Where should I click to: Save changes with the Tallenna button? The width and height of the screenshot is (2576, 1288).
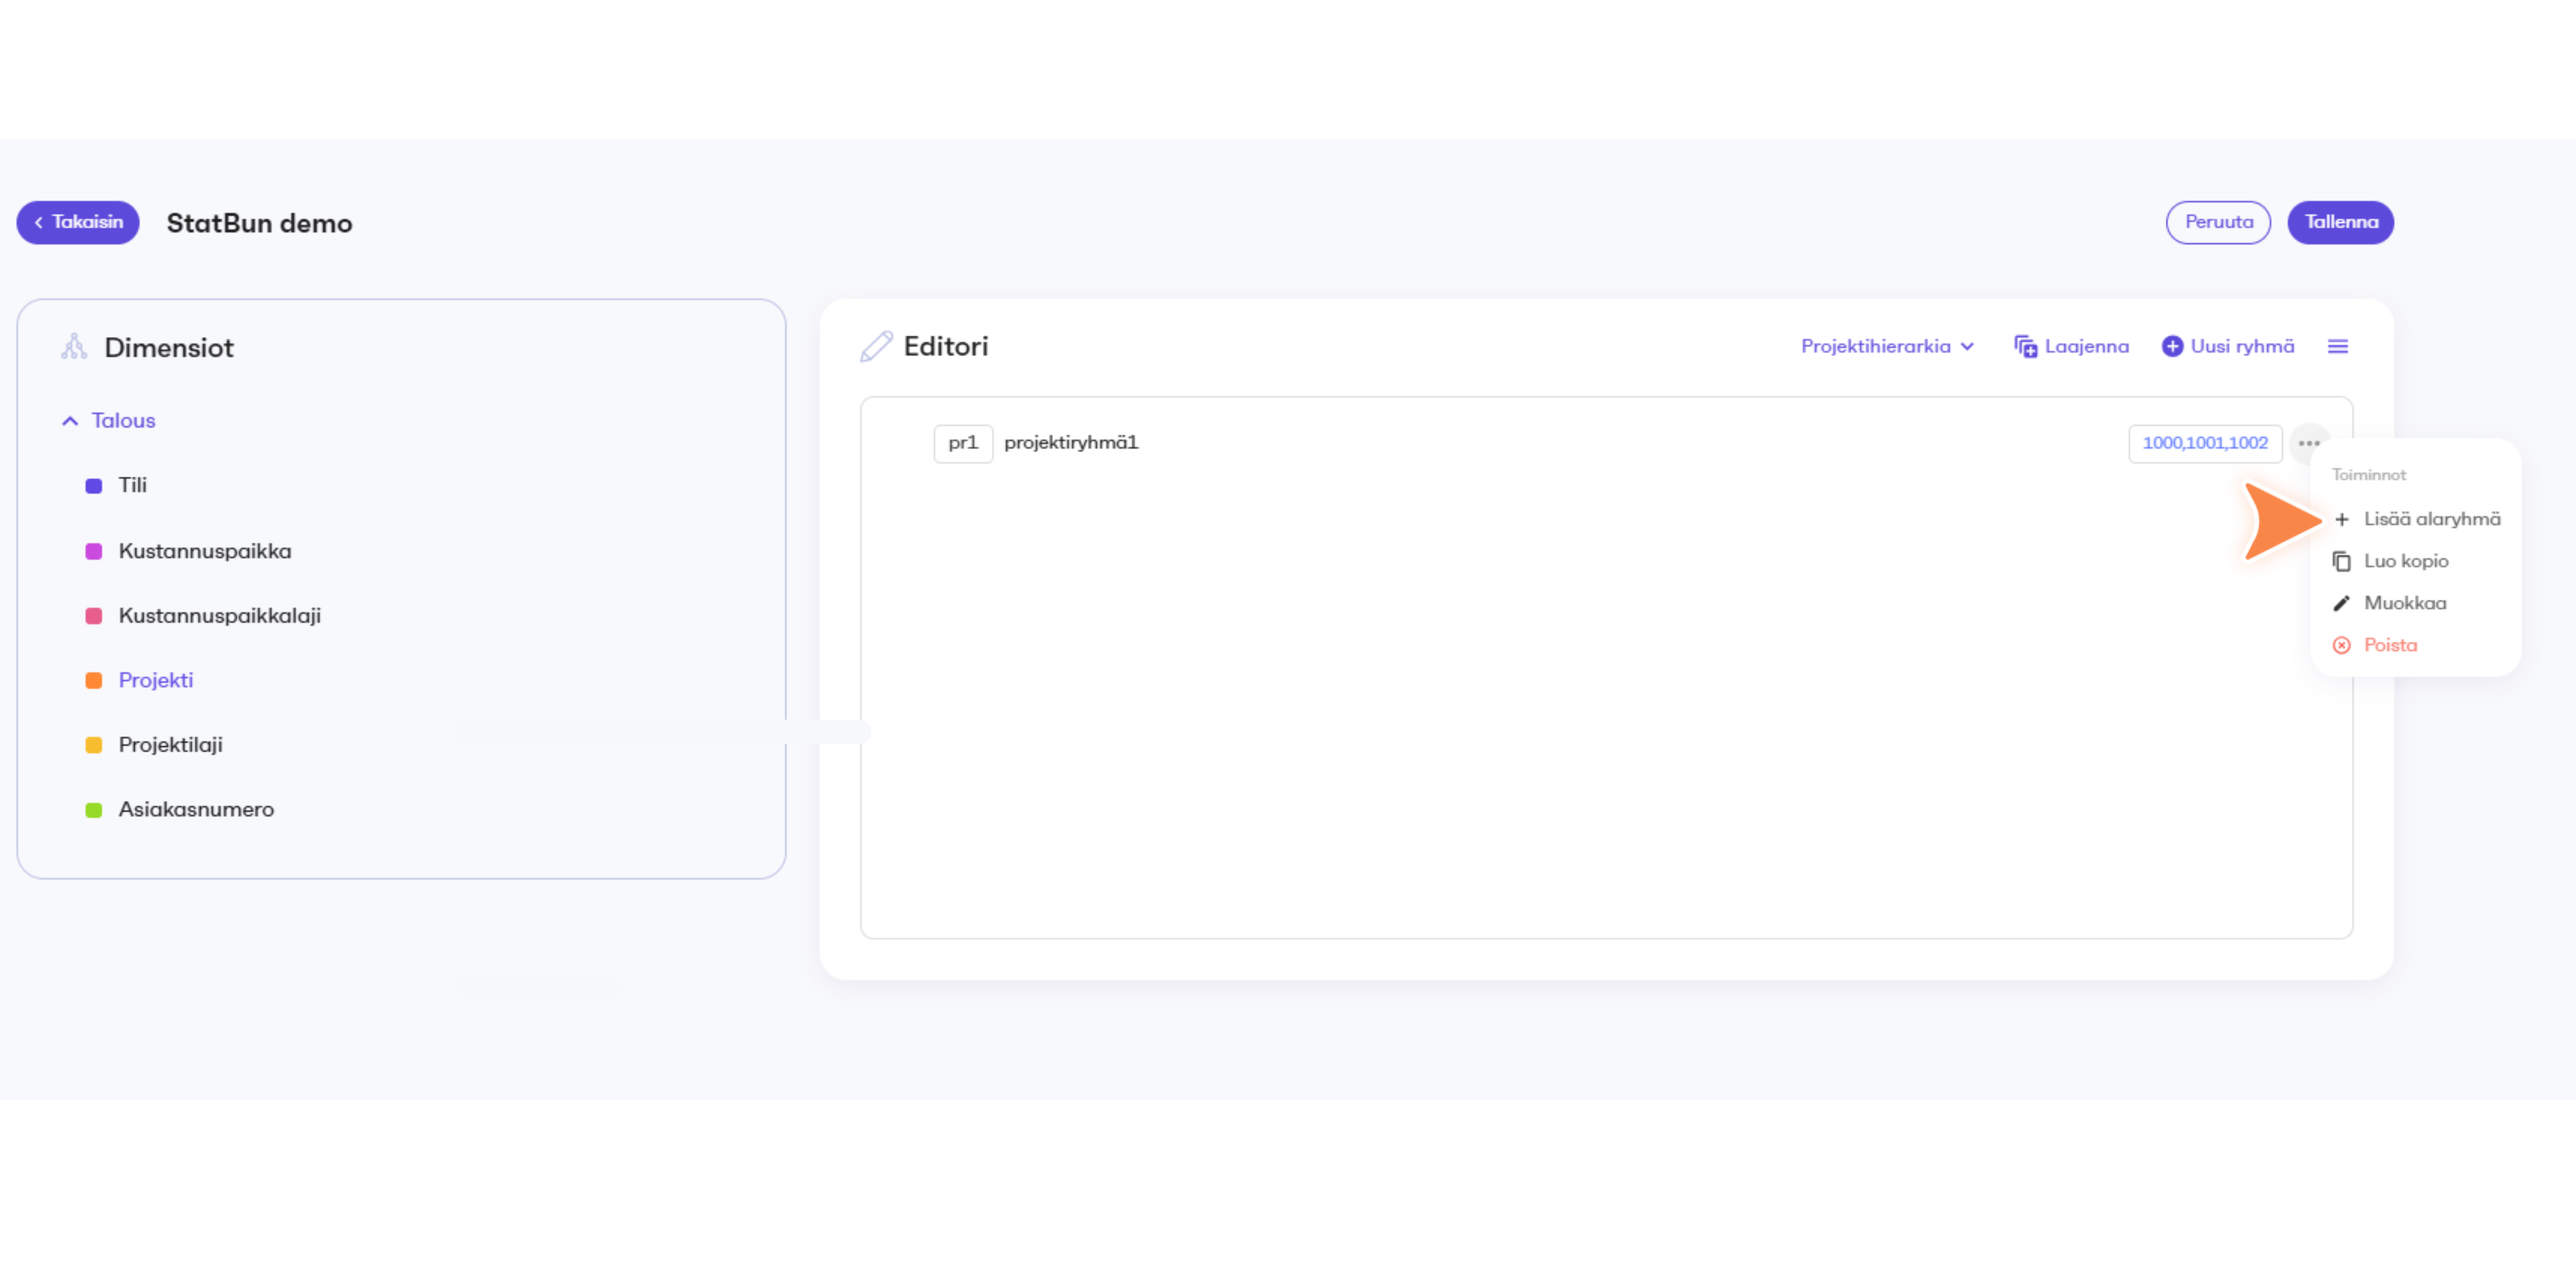point(2340,222)
